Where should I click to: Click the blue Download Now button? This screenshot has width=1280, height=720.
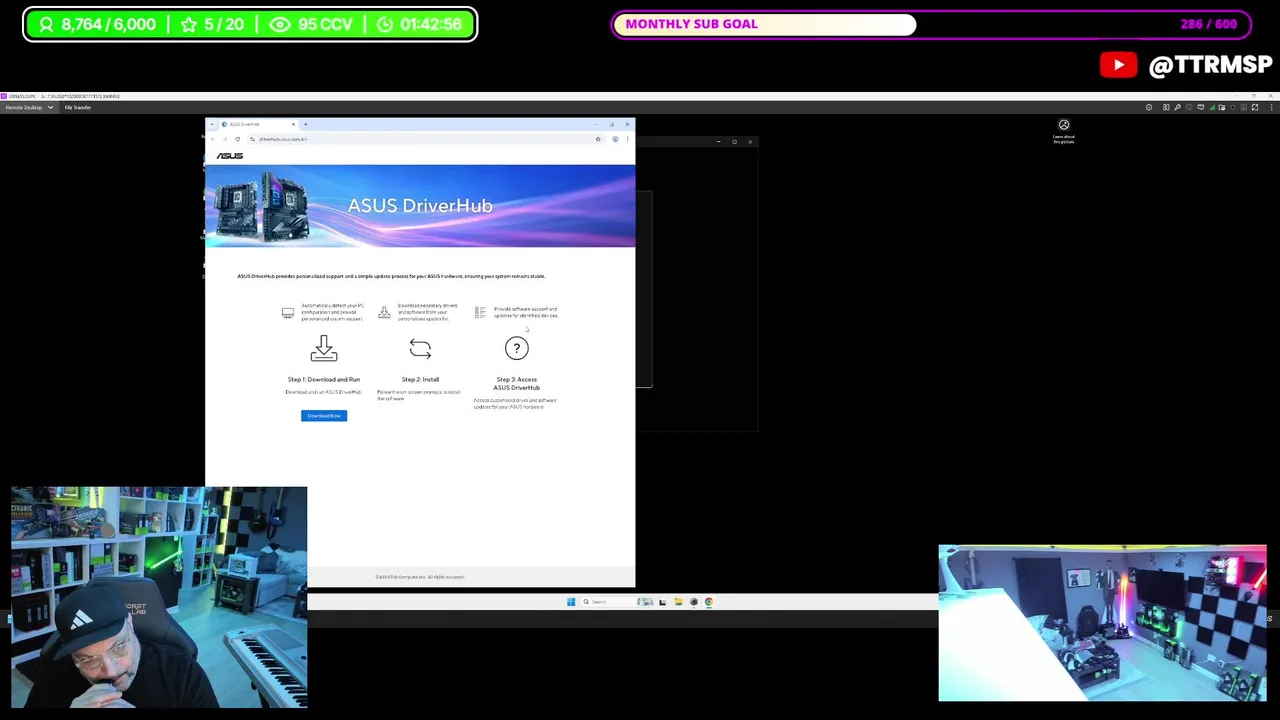tap(324, 415)
